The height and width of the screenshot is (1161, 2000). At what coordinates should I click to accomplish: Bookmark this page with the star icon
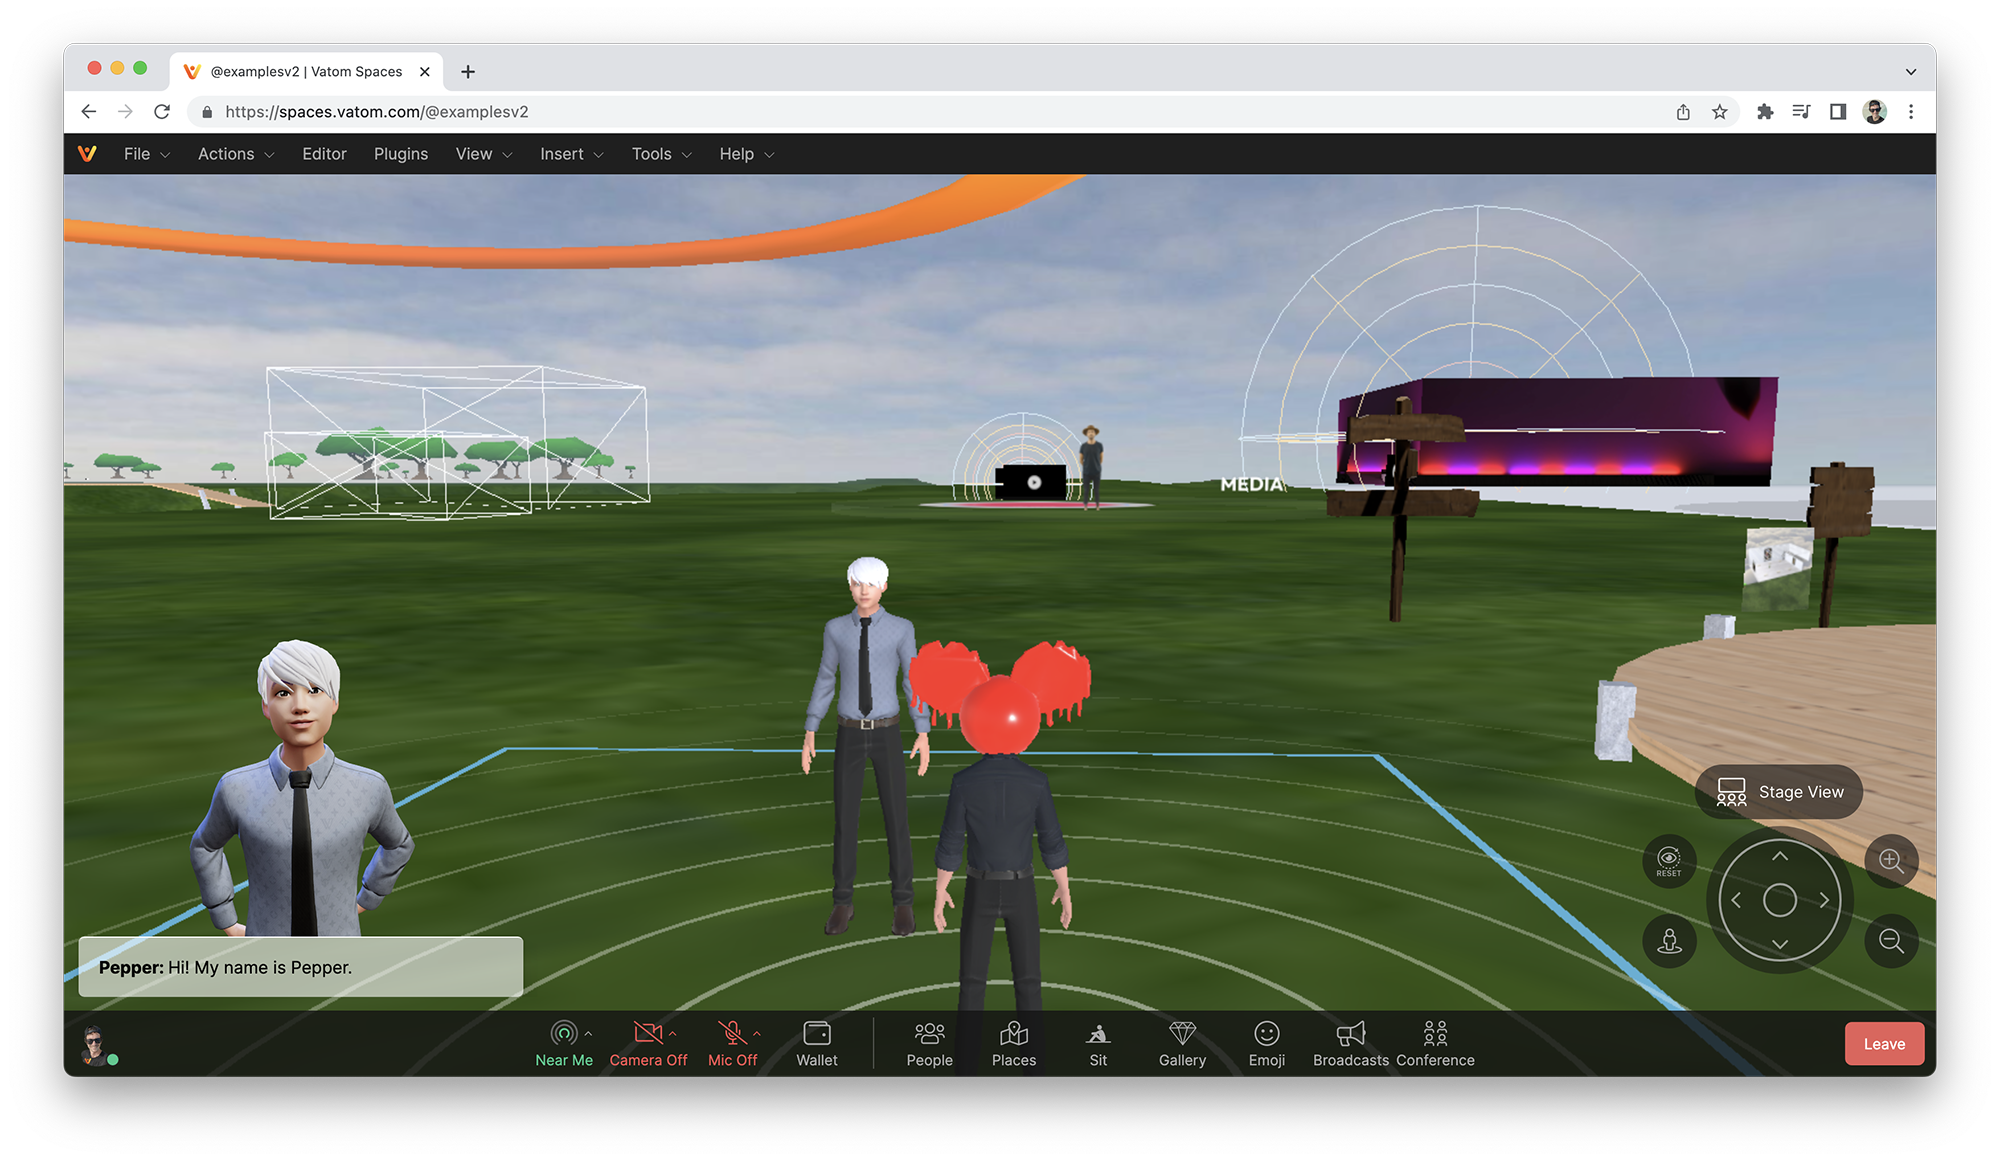click(x=1719, y=112)
